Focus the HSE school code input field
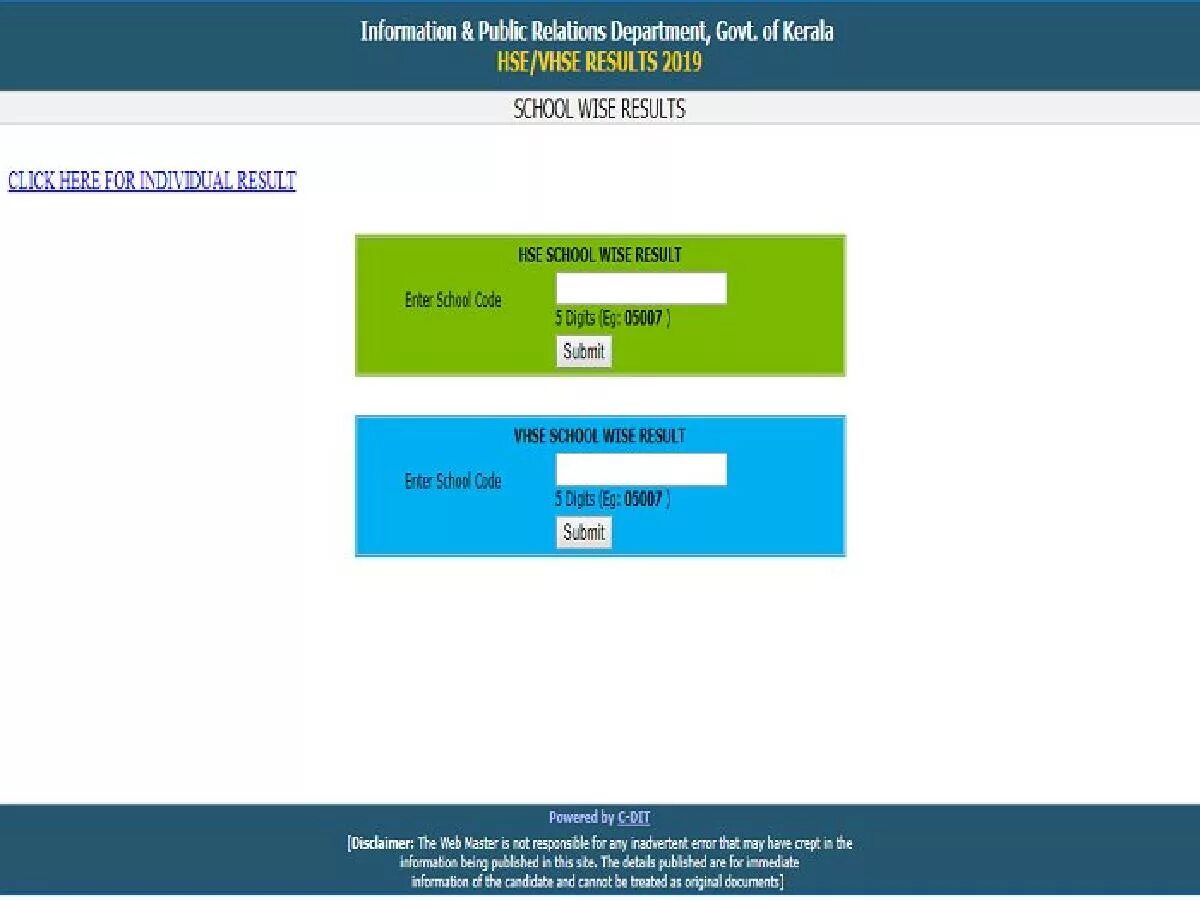 [x=641, y=288]
